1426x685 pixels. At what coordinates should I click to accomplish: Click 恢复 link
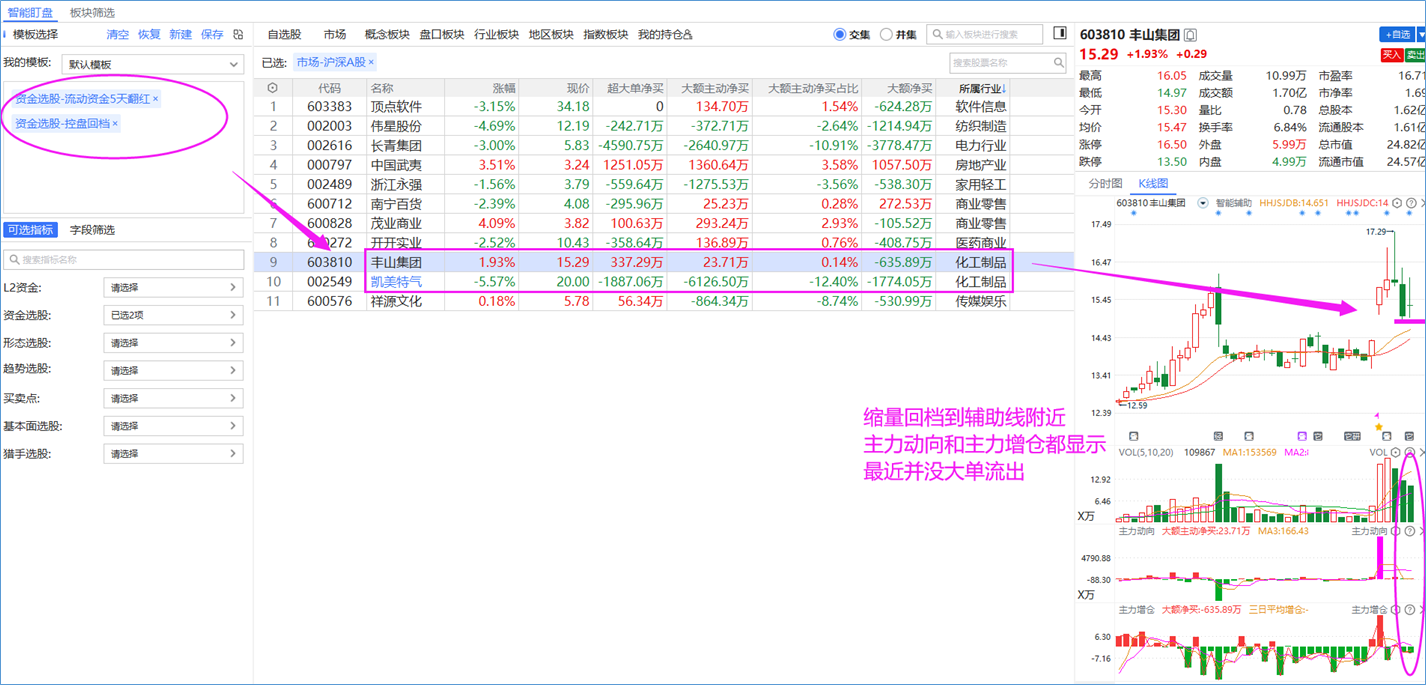149,34
